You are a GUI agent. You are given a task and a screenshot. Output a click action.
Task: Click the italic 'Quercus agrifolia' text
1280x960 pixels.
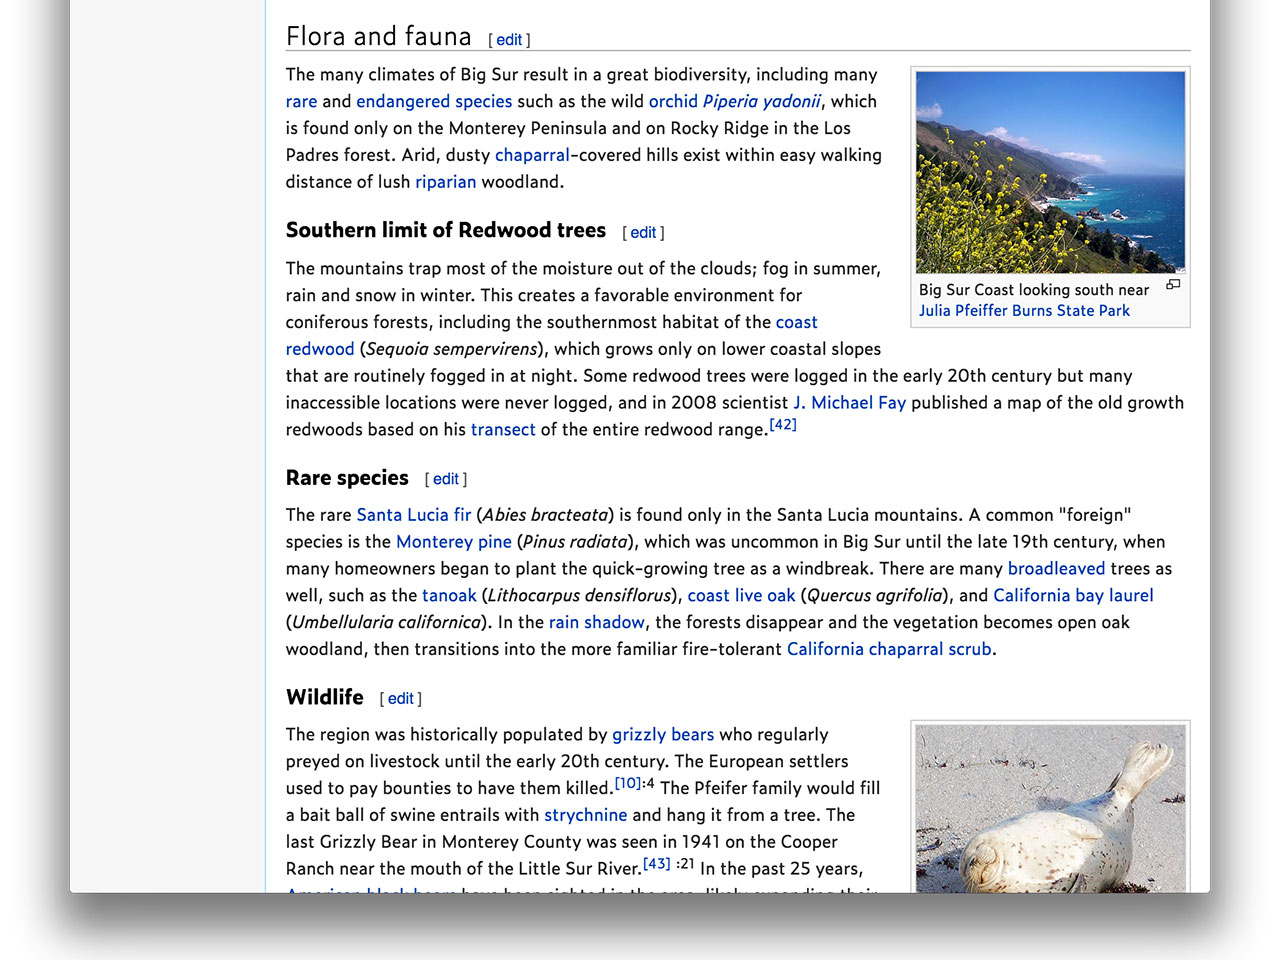pos(874,596)
